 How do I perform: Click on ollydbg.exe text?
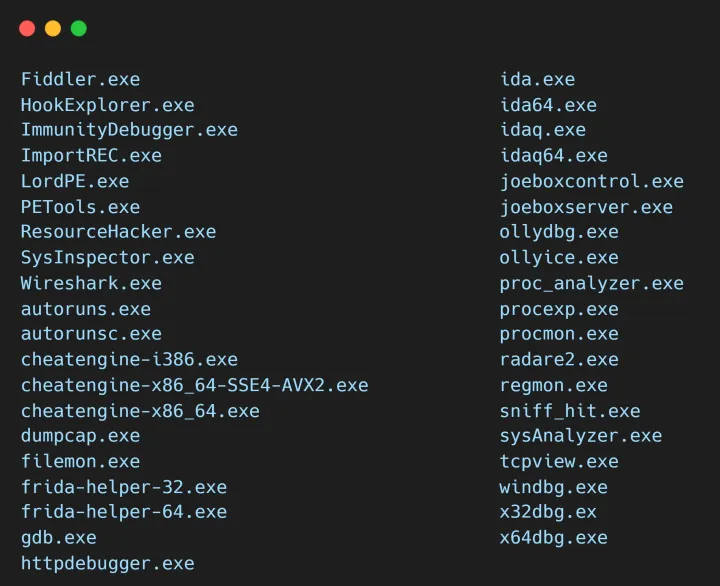[x=559, y=232]
